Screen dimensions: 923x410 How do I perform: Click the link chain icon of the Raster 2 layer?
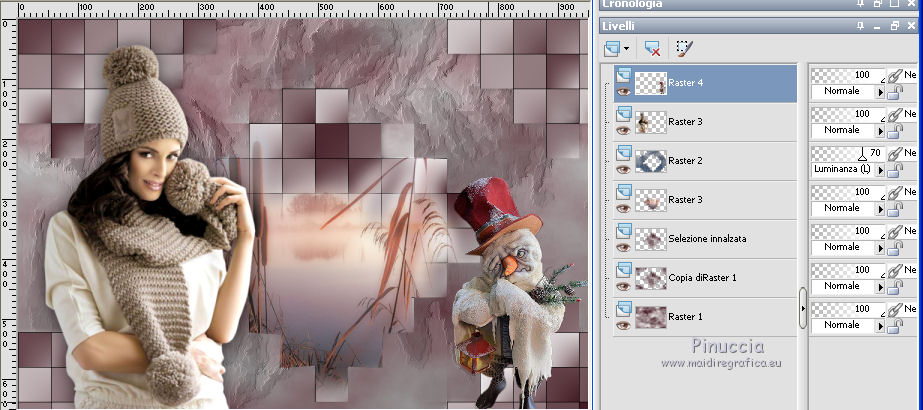coord(895,153)
